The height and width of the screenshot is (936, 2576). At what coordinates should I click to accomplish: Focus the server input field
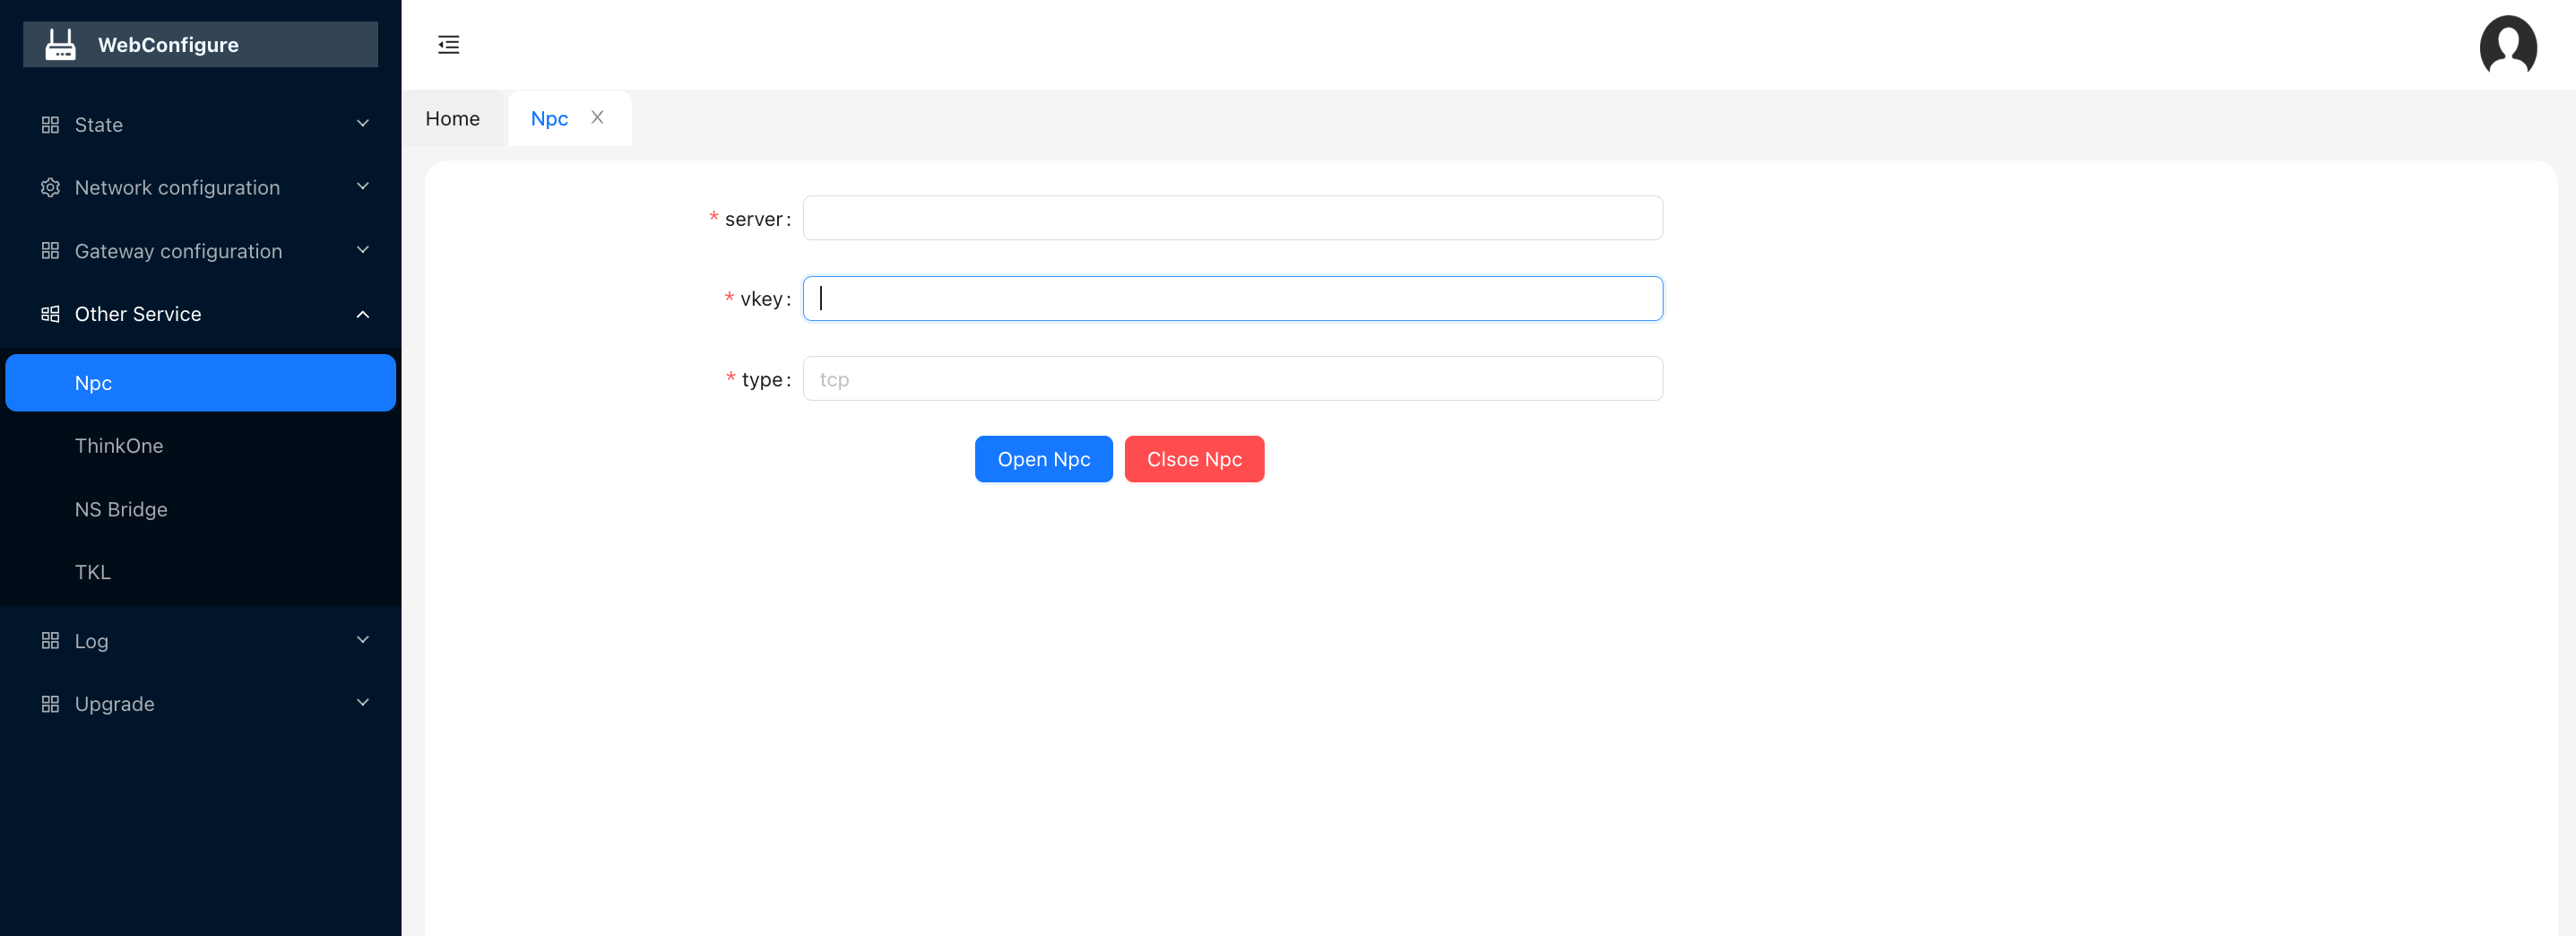1233,218
